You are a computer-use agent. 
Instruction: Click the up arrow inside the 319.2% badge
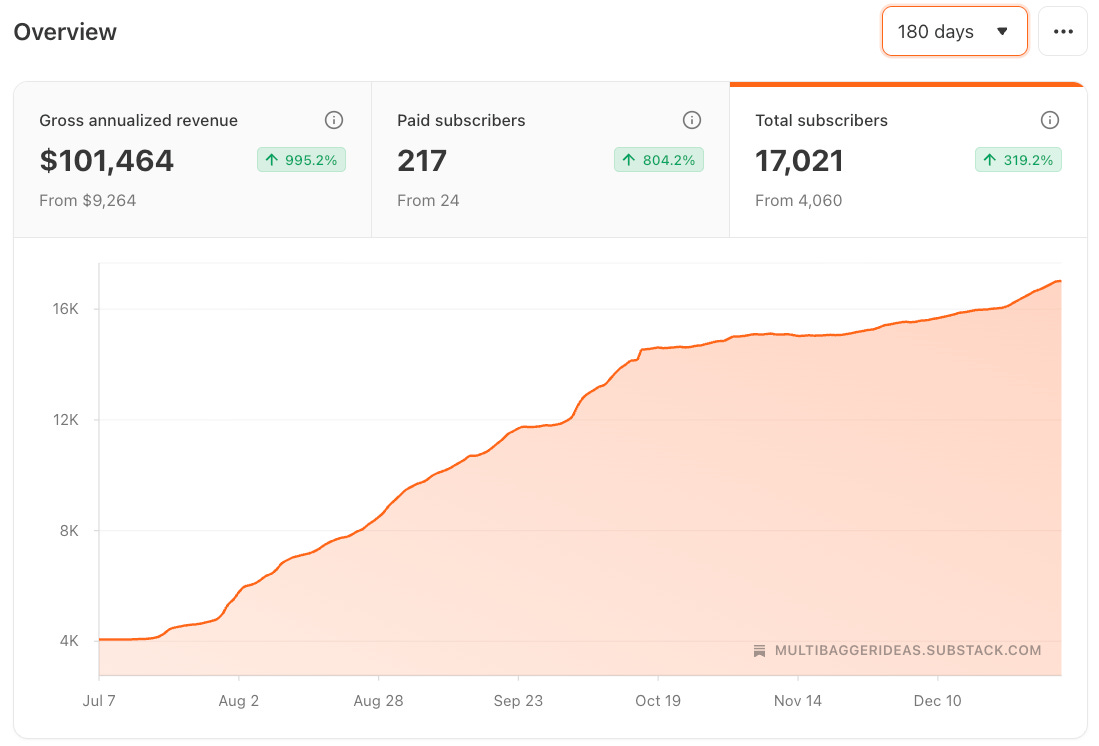point(988,159)
